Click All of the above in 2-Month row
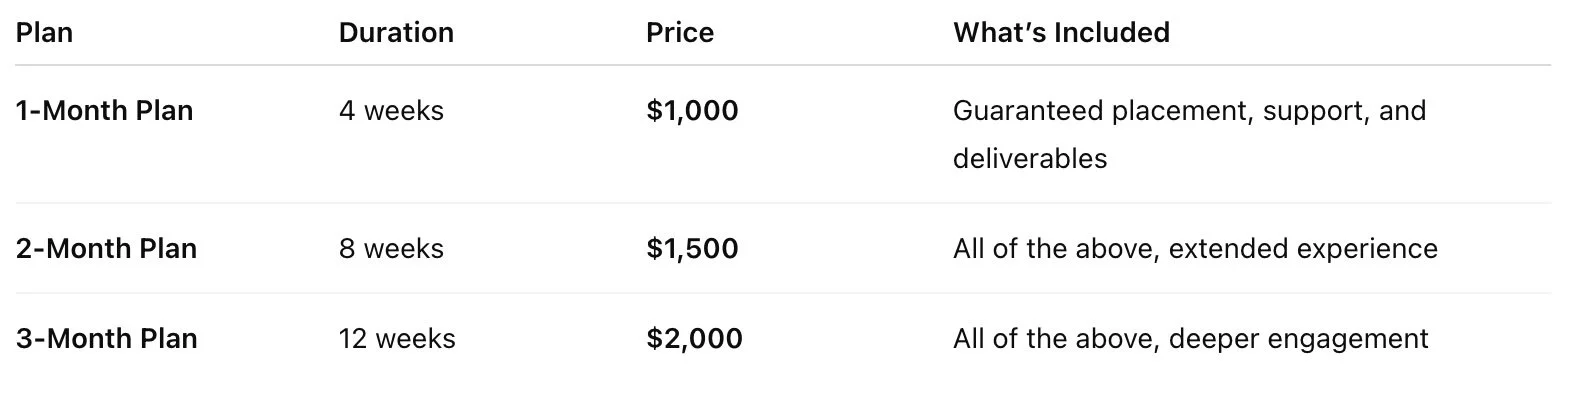1586x420 pixels. [x=1056, y=248]
